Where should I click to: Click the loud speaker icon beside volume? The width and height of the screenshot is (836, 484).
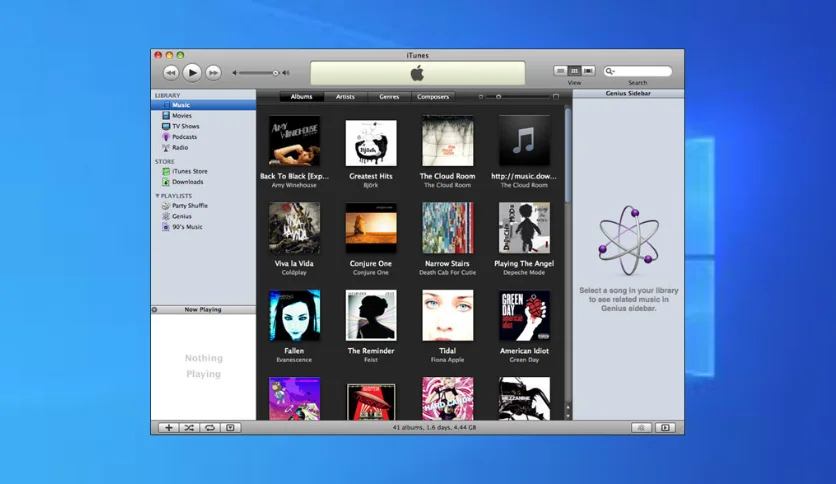coord(286,73)
